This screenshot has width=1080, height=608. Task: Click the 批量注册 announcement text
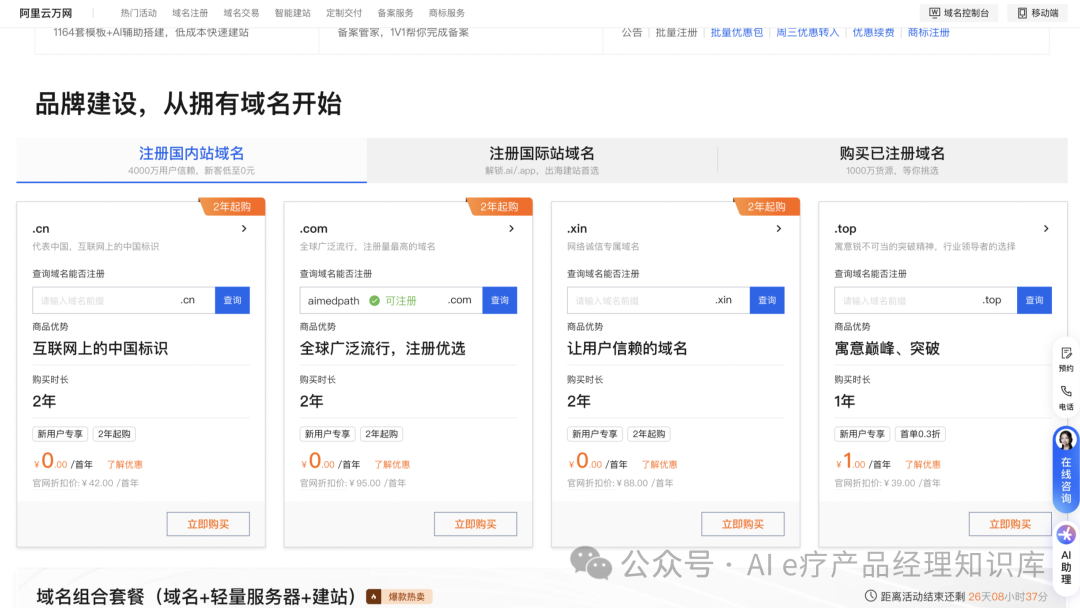(x=676, y=32)
